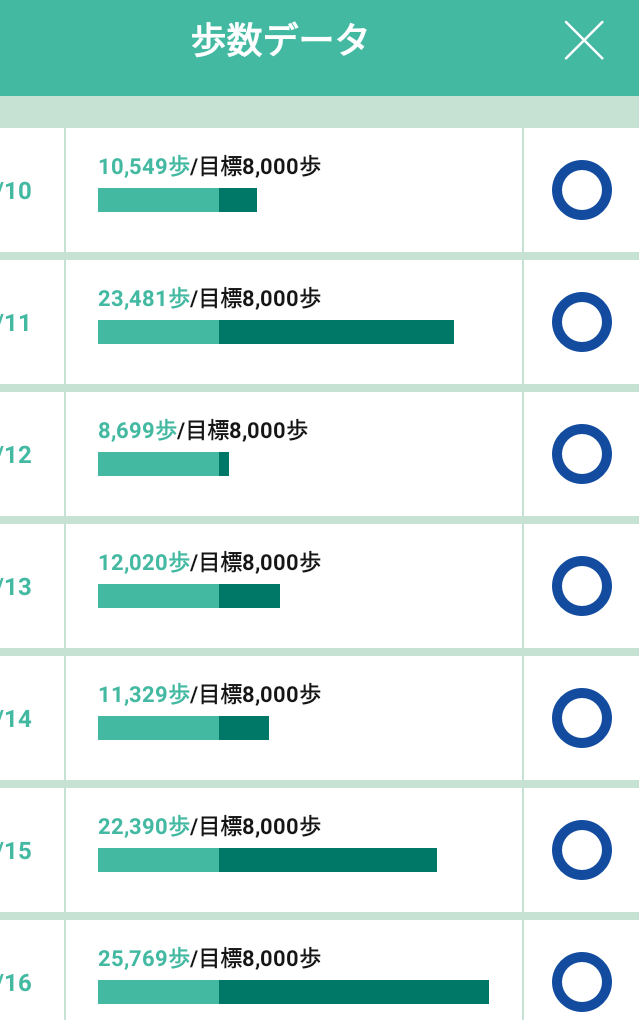Viewport: 639px width, 1020px height.
Task: Tap the blue circle for date /12
Action: (582, 454)
